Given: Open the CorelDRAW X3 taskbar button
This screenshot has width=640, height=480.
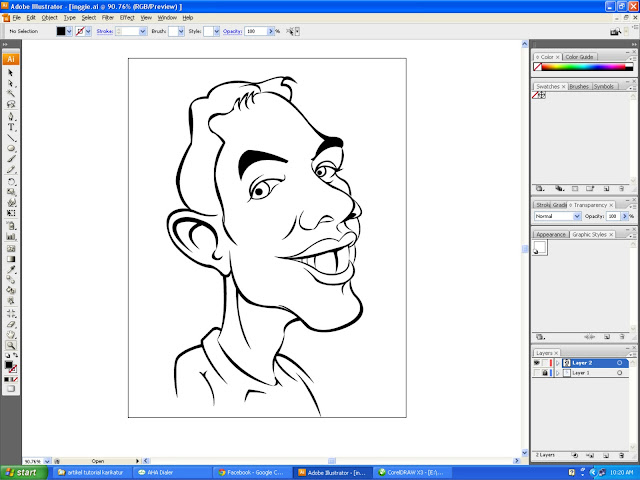Looking at the screenshot, I should pos(413,472).
